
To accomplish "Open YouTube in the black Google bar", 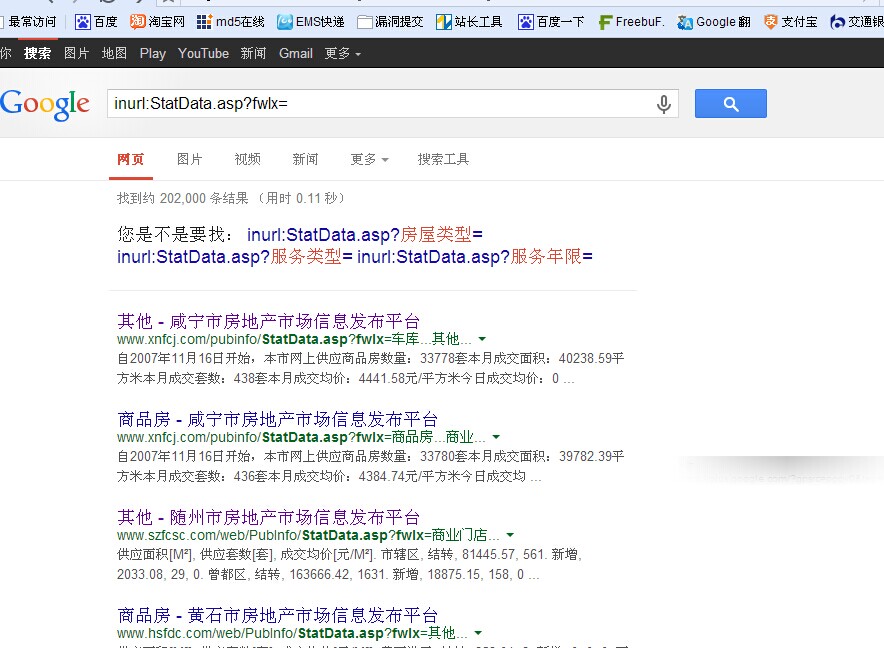I will (203, 54).
